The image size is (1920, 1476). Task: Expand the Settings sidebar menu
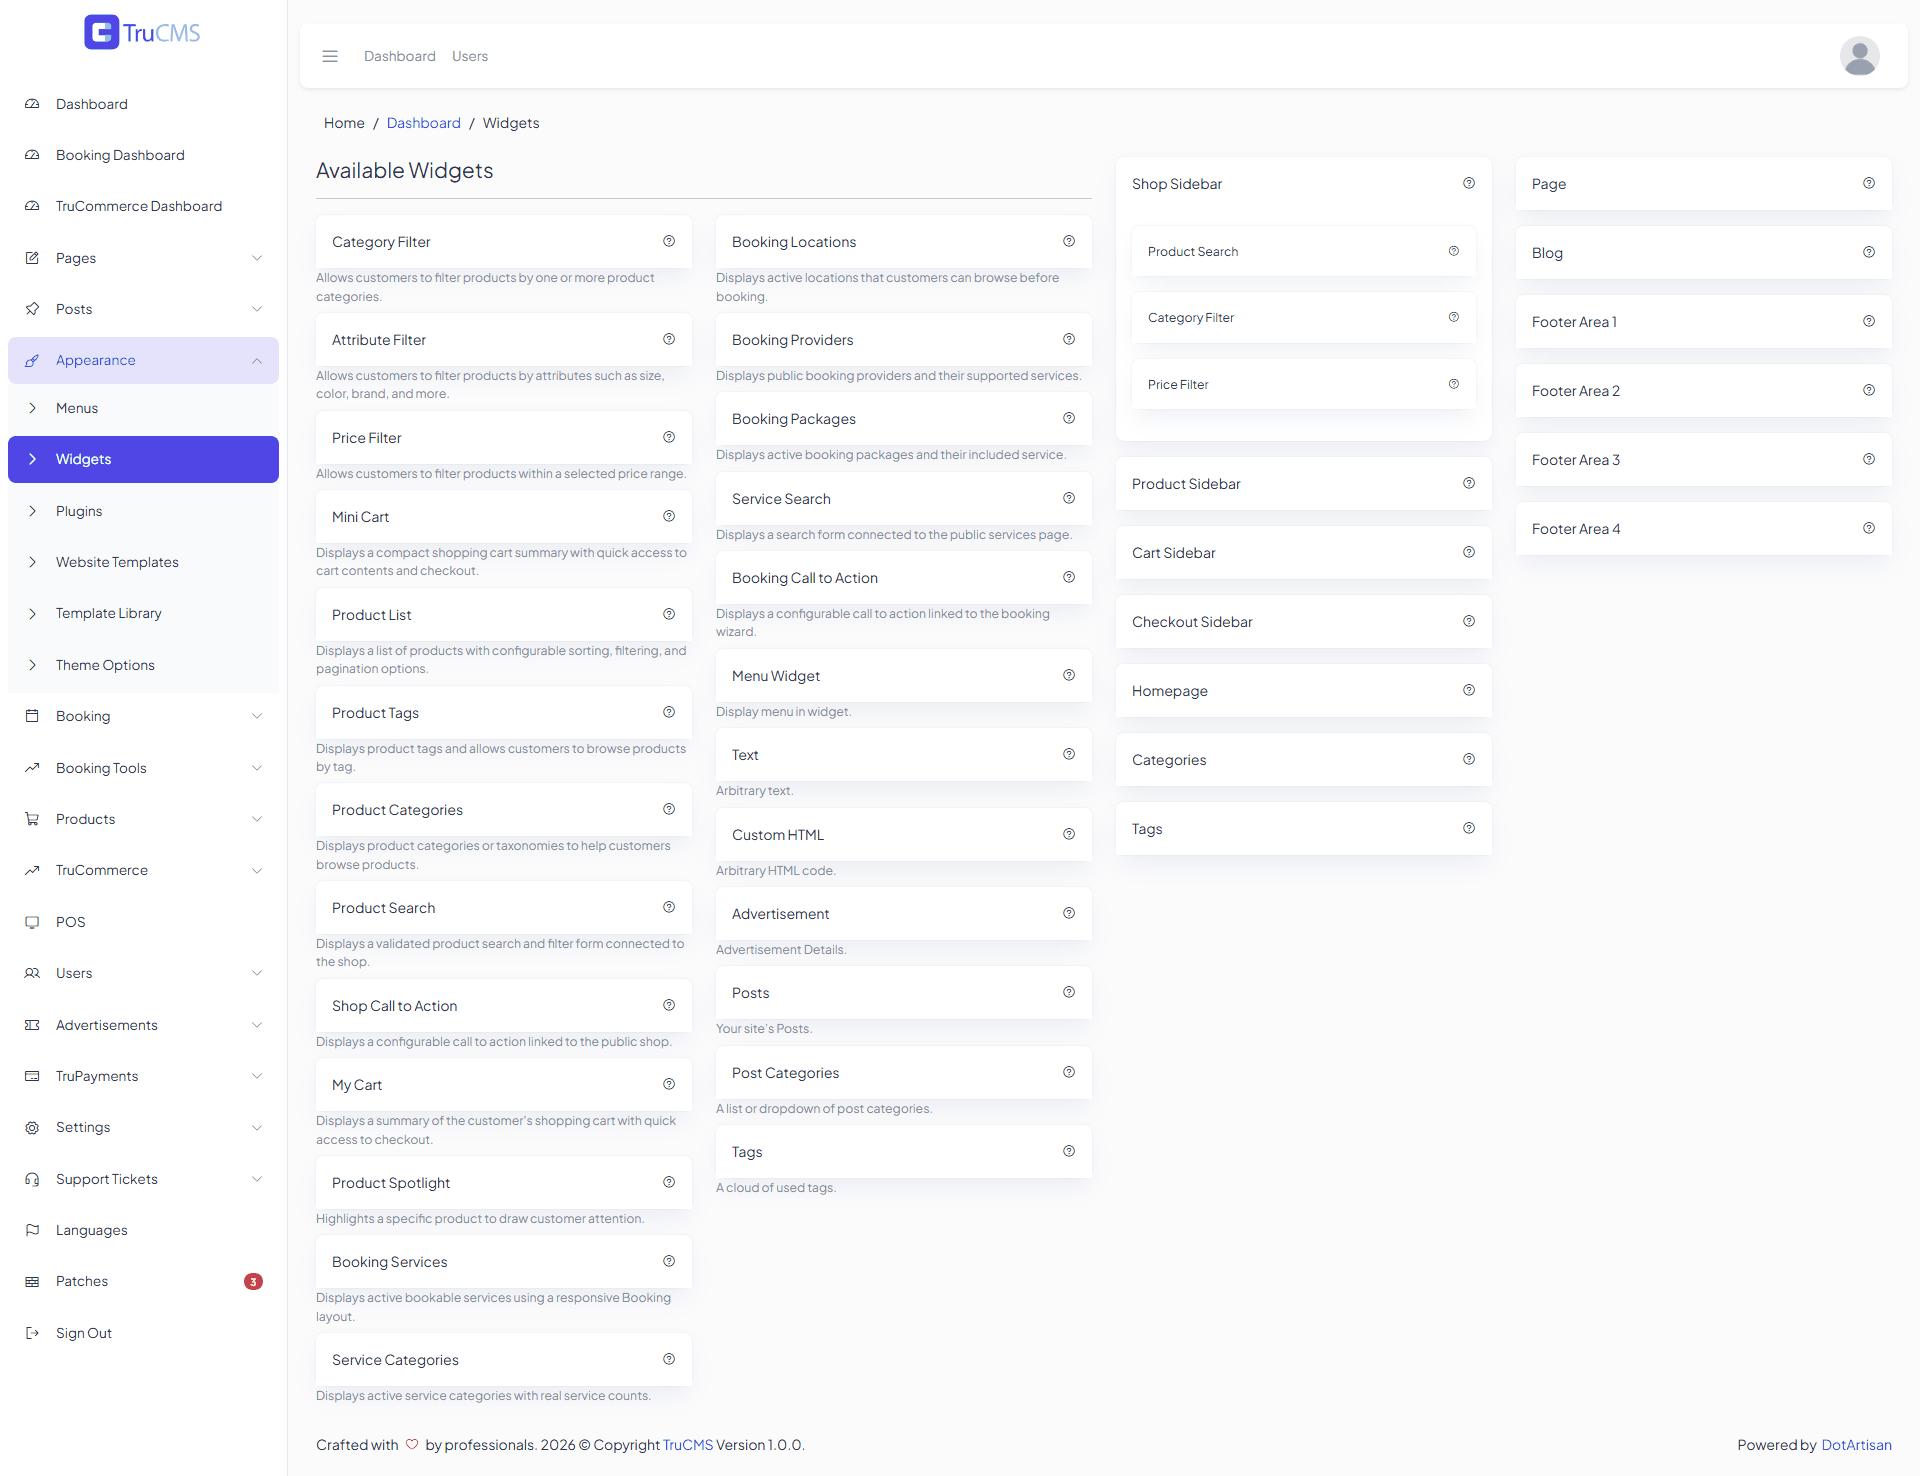pos(143,1127)
